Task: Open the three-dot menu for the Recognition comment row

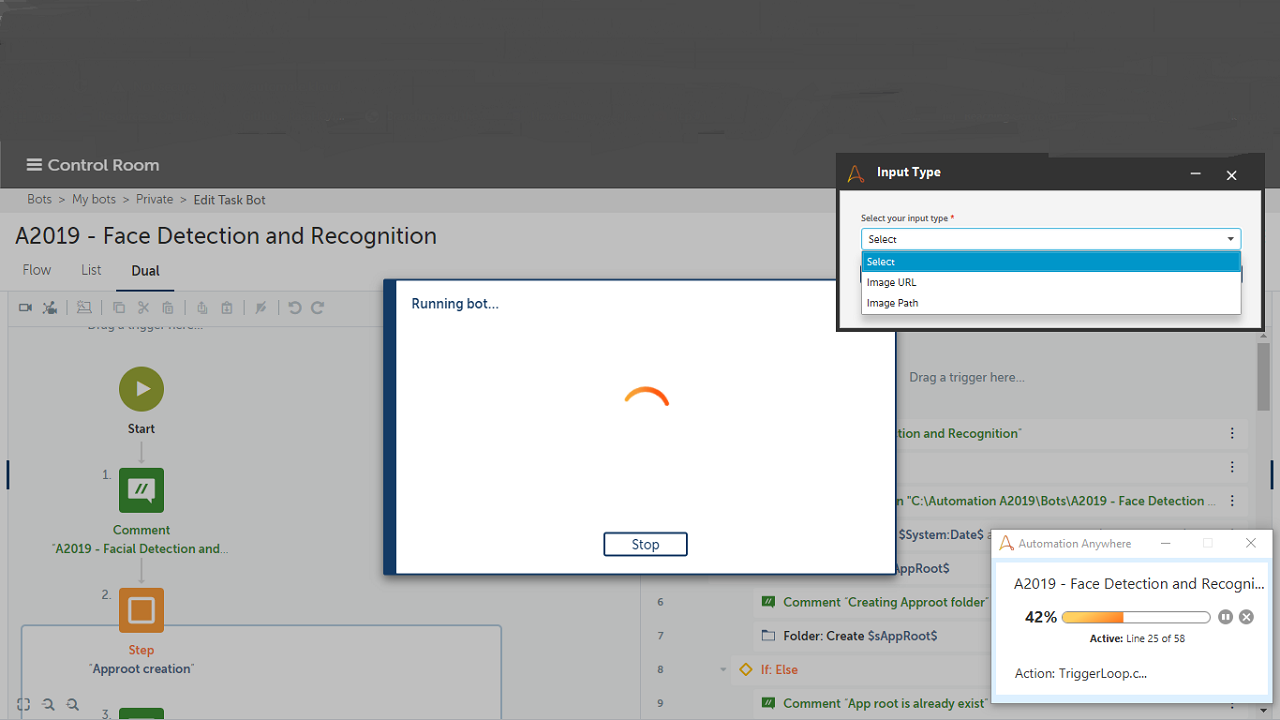Action: pos(1232,434)
